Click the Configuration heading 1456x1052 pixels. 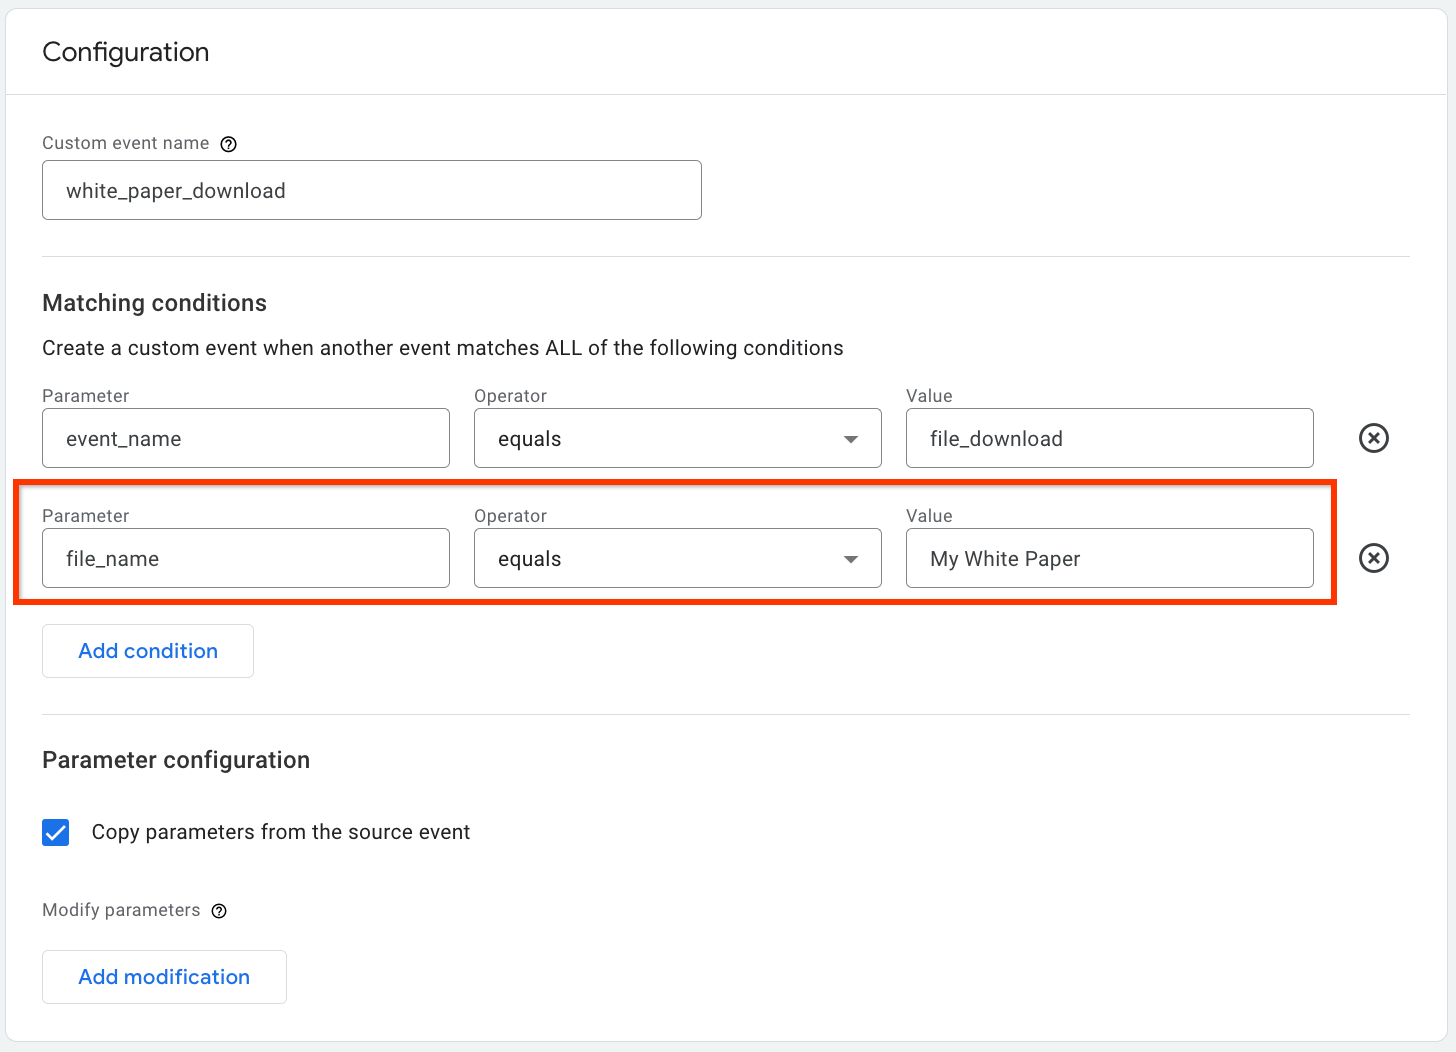(126, 52)
